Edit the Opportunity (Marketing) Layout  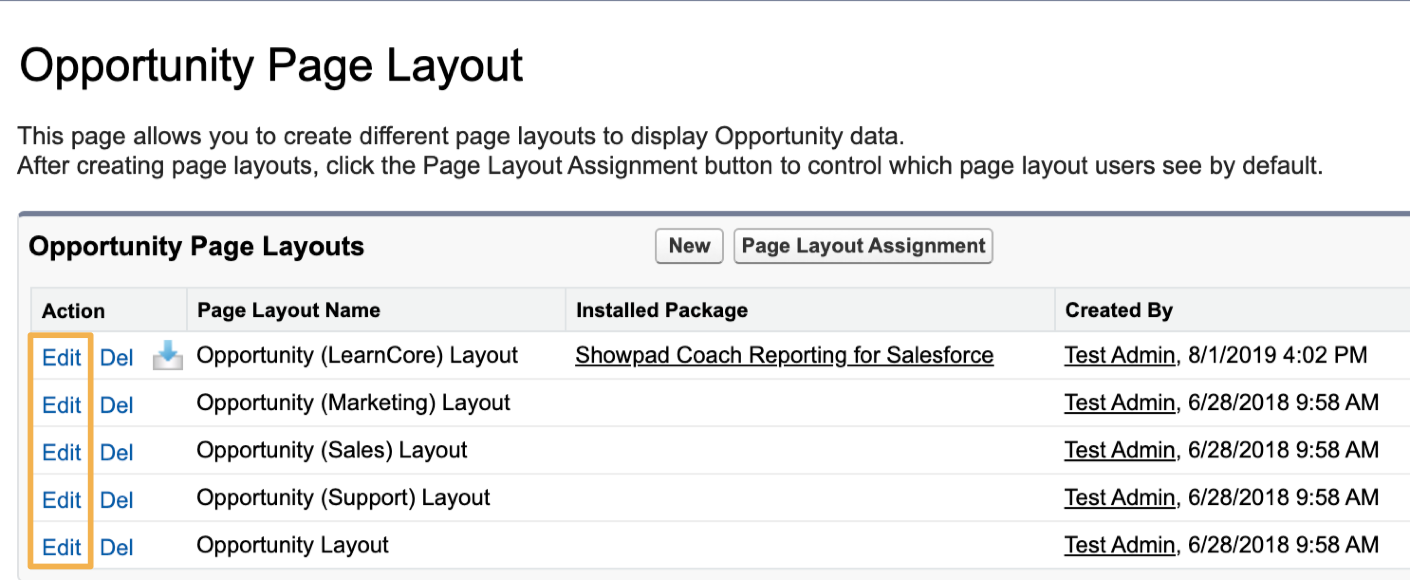coord(61,405)
